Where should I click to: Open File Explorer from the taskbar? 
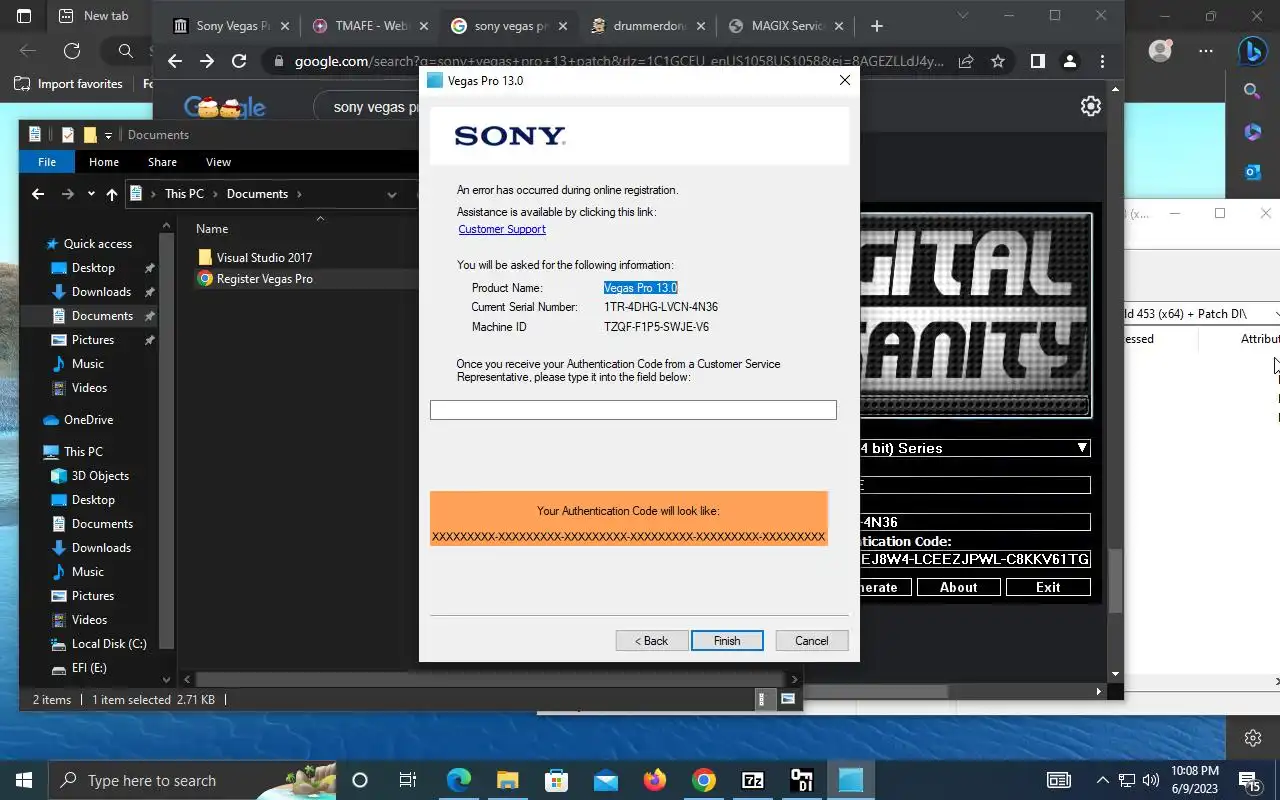(x=508, y=780)
